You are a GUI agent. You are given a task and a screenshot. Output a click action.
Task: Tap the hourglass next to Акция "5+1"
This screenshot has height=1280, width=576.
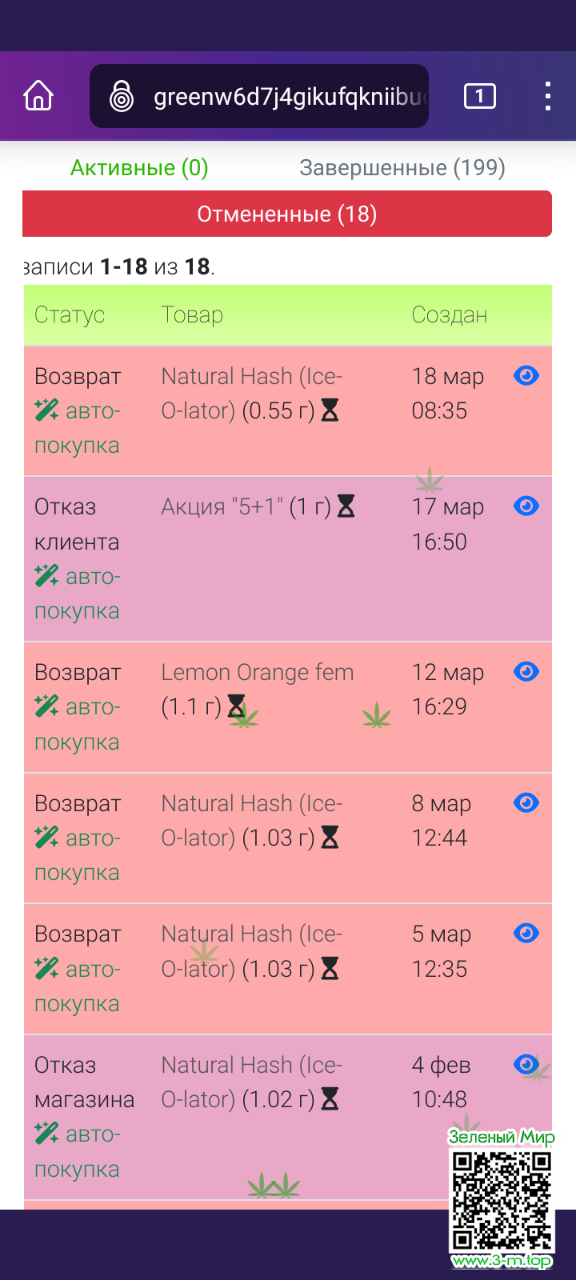(x=346, y=507)
